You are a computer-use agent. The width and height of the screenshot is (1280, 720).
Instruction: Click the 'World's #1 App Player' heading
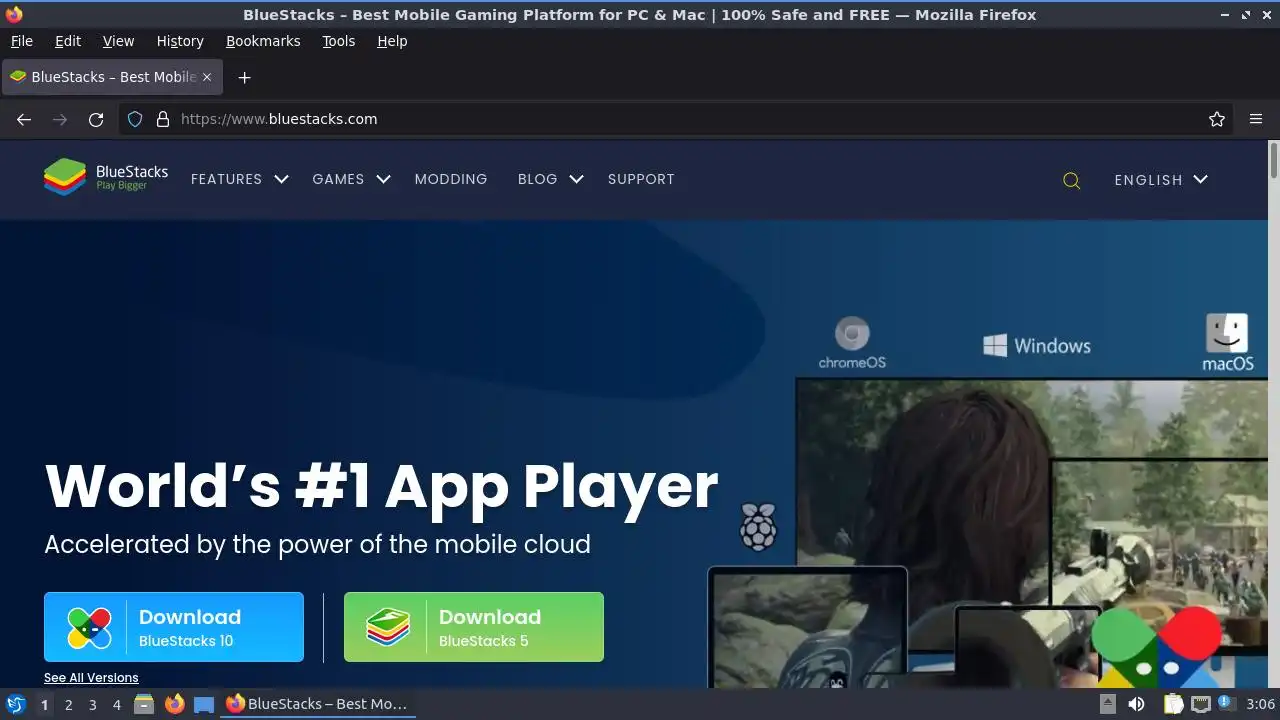[381, 487]
